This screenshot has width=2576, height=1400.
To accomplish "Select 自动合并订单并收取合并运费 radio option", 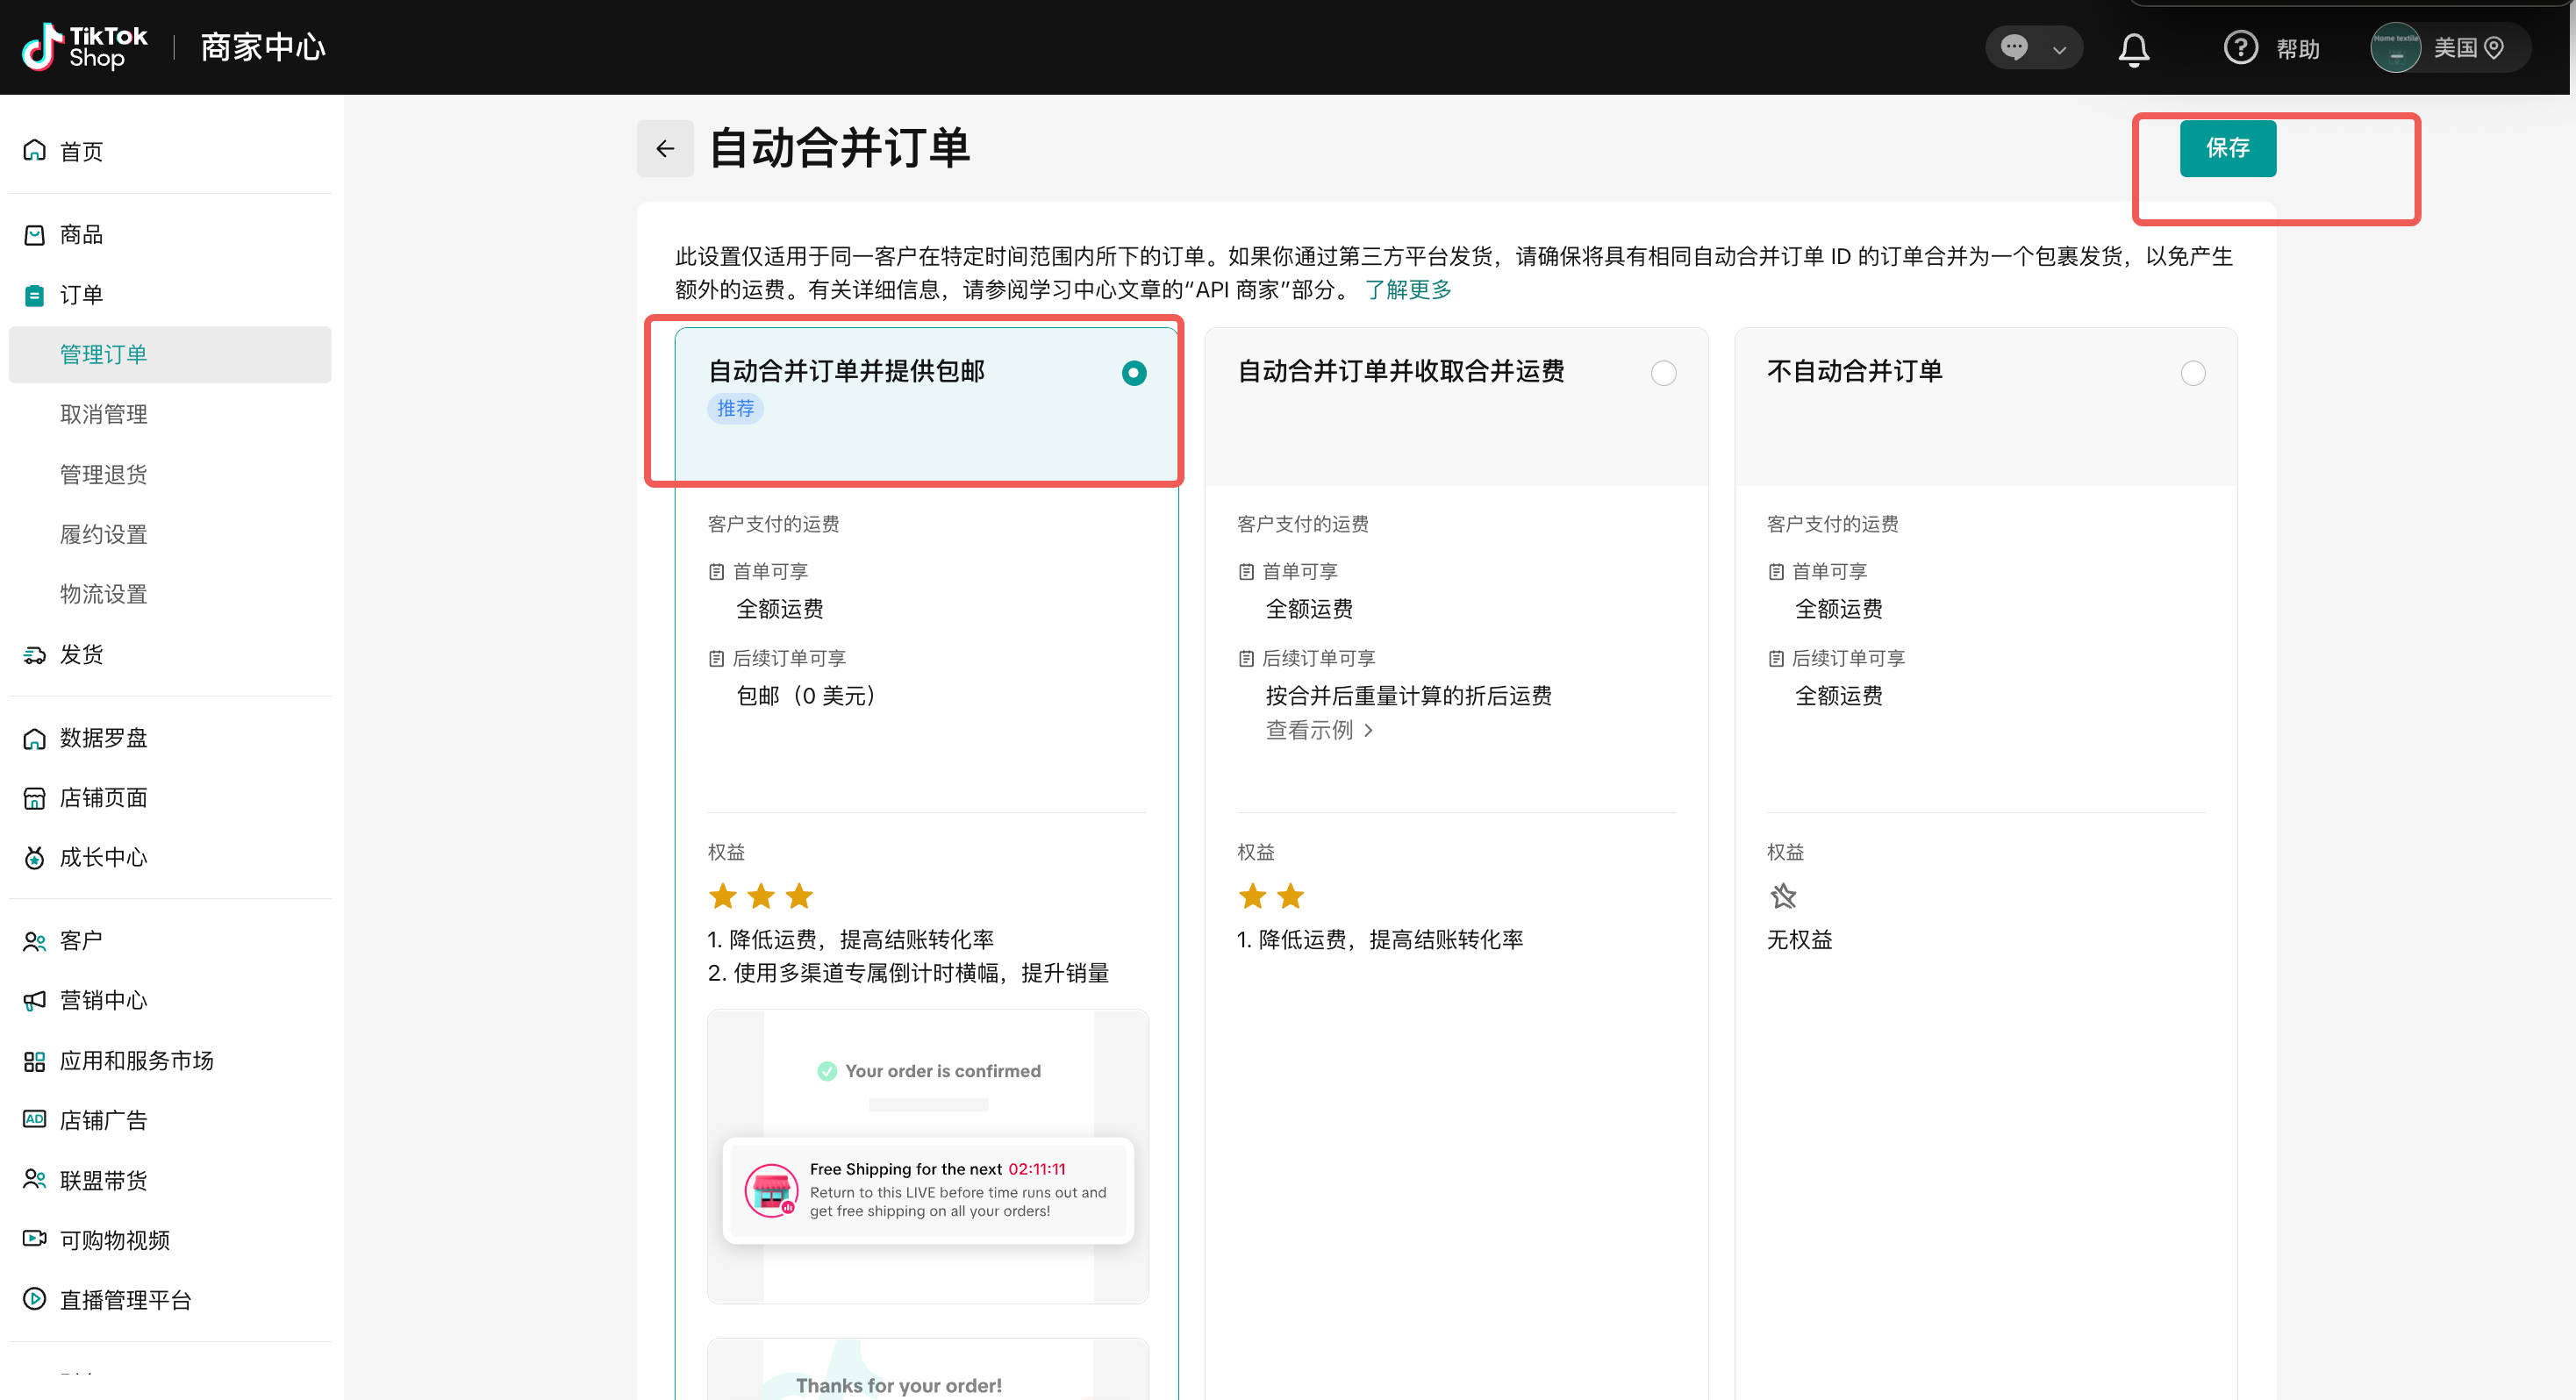I will 1663,373.
